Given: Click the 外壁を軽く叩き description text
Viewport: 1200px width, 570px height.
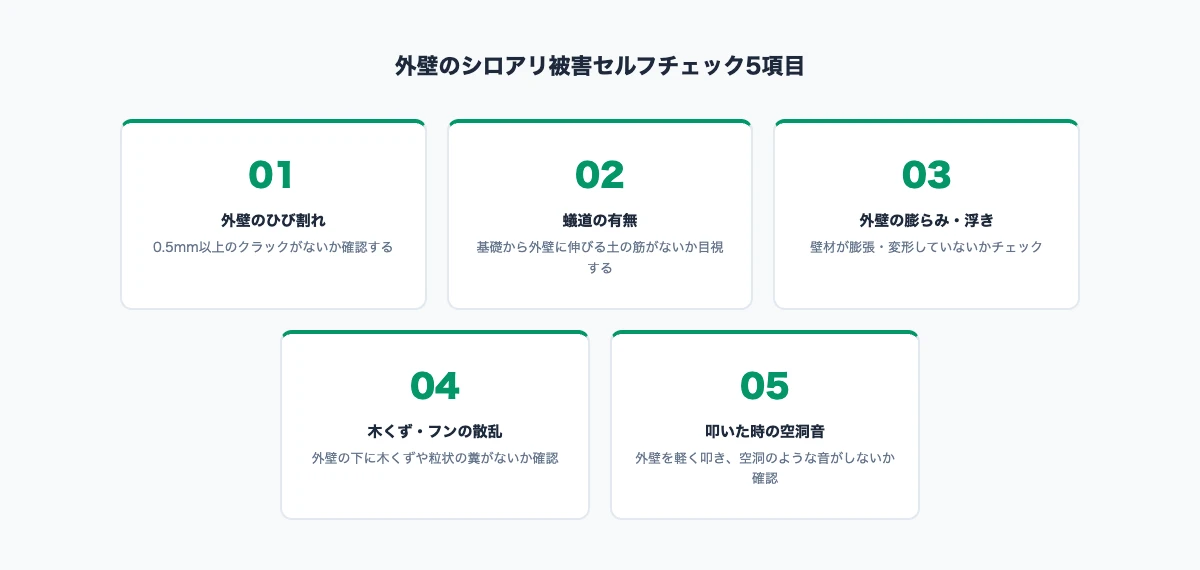Looking at the screenshot, I should pyautogui.click(x=764, y=458).
